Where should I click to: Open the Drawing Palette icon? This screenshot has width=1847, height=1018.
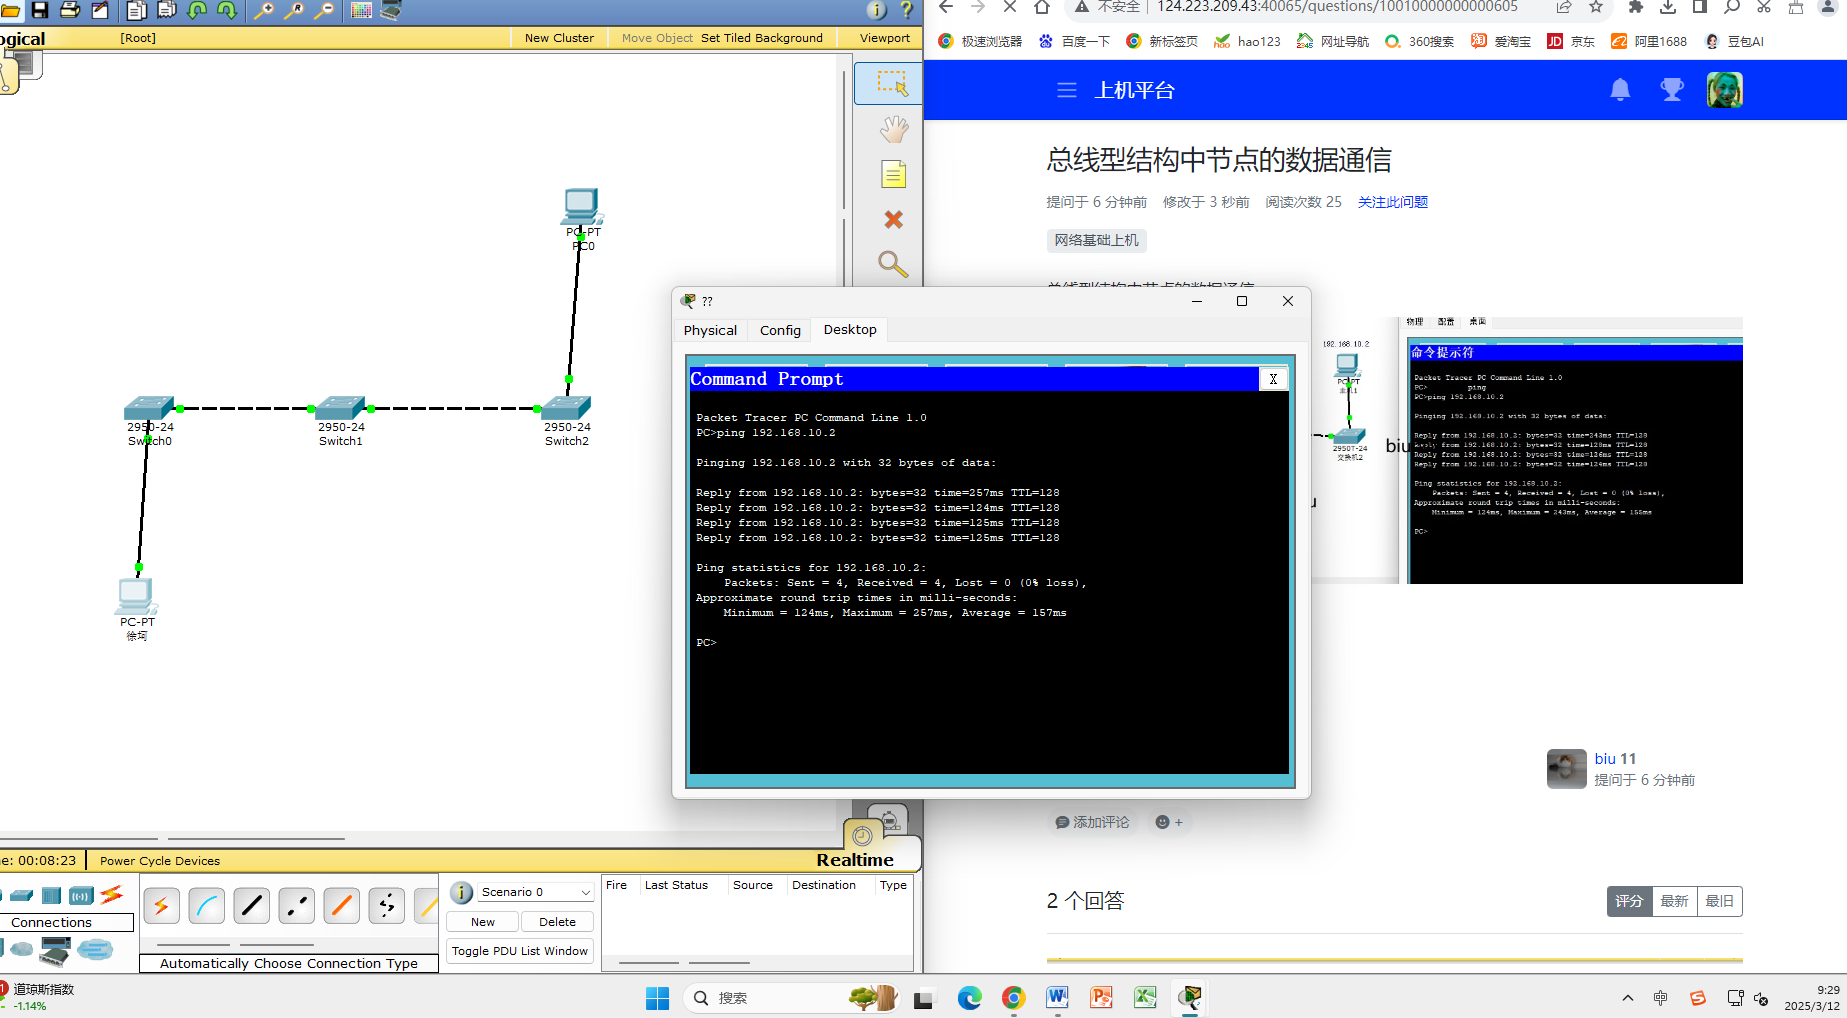361,10
